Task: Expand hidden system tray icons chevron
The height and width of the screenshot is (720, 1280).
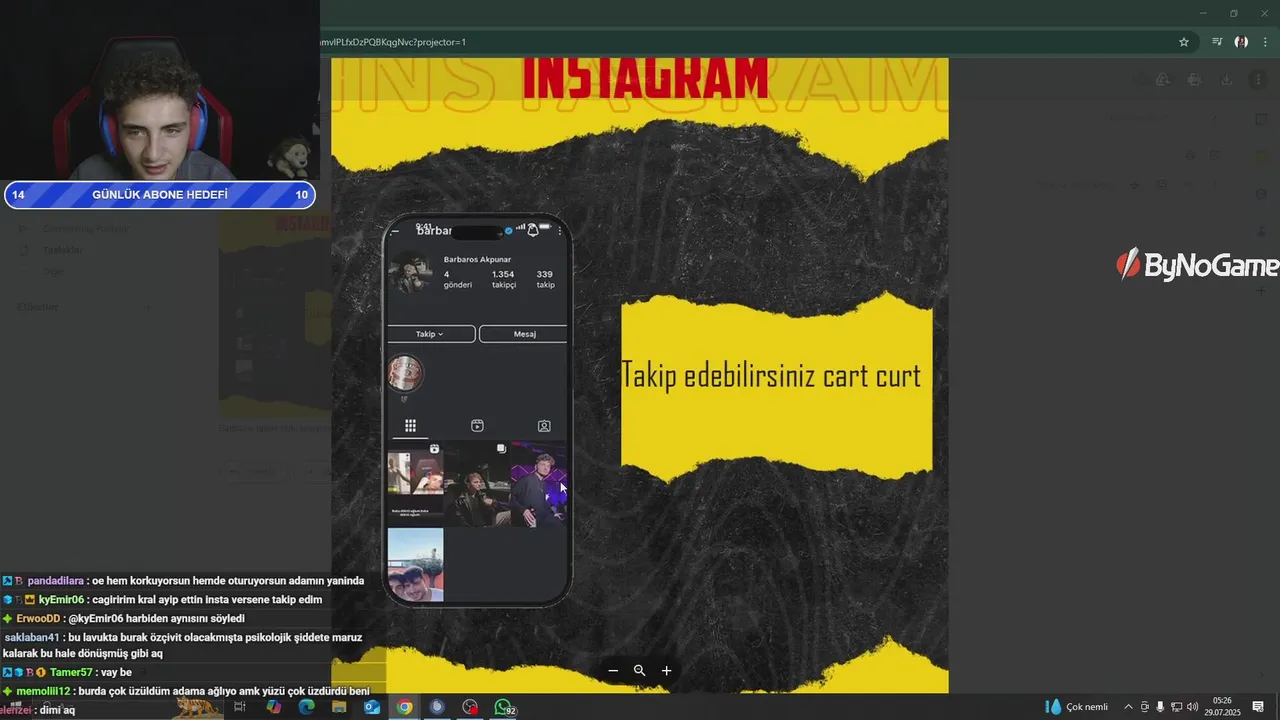Action: pyautogui.click(x=1129, y=707)
